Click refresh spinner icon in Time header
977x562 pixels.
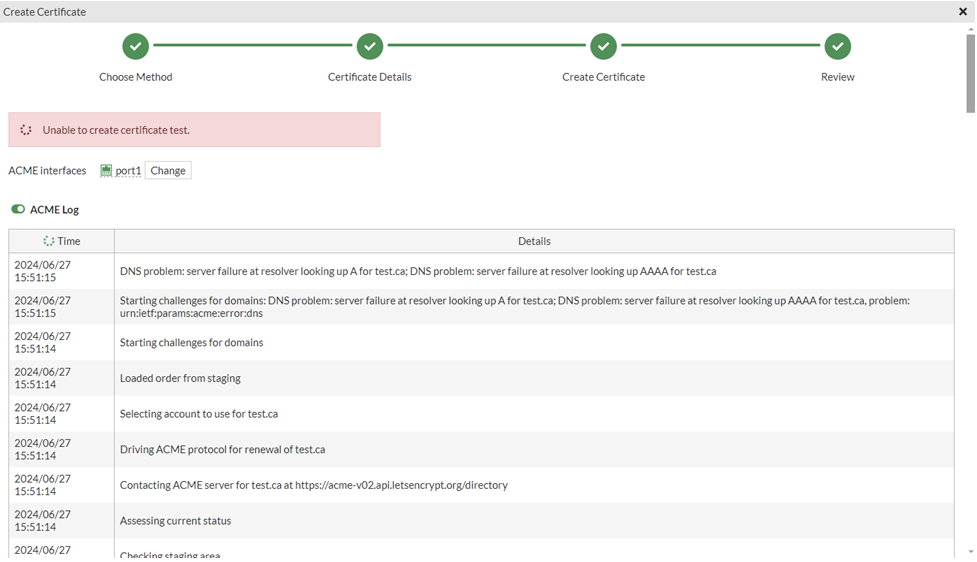tap(49, 241)
